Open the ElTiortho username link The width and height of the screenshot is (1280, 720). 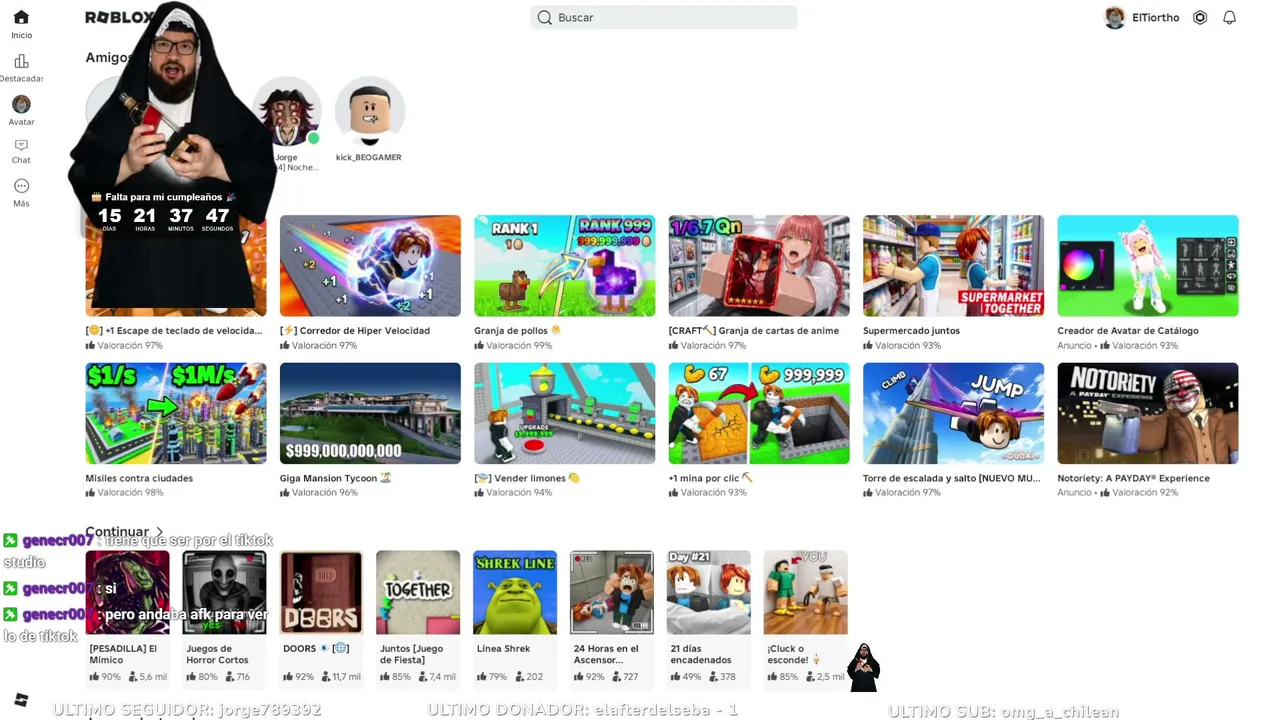(1155, 17)
